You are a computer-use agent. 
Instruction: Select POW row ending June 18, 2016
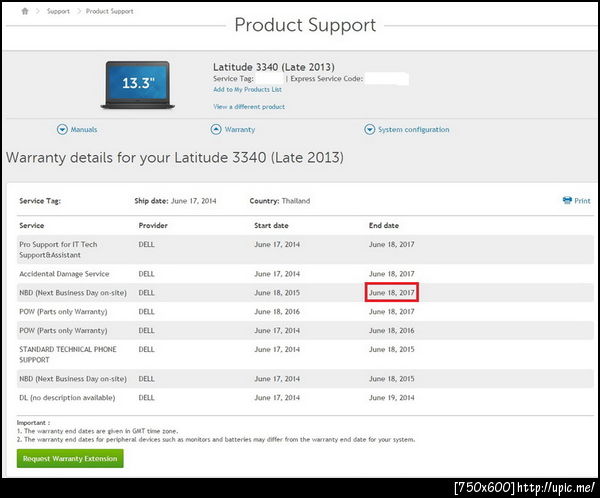pyautogui.click(x=305, y=330)
